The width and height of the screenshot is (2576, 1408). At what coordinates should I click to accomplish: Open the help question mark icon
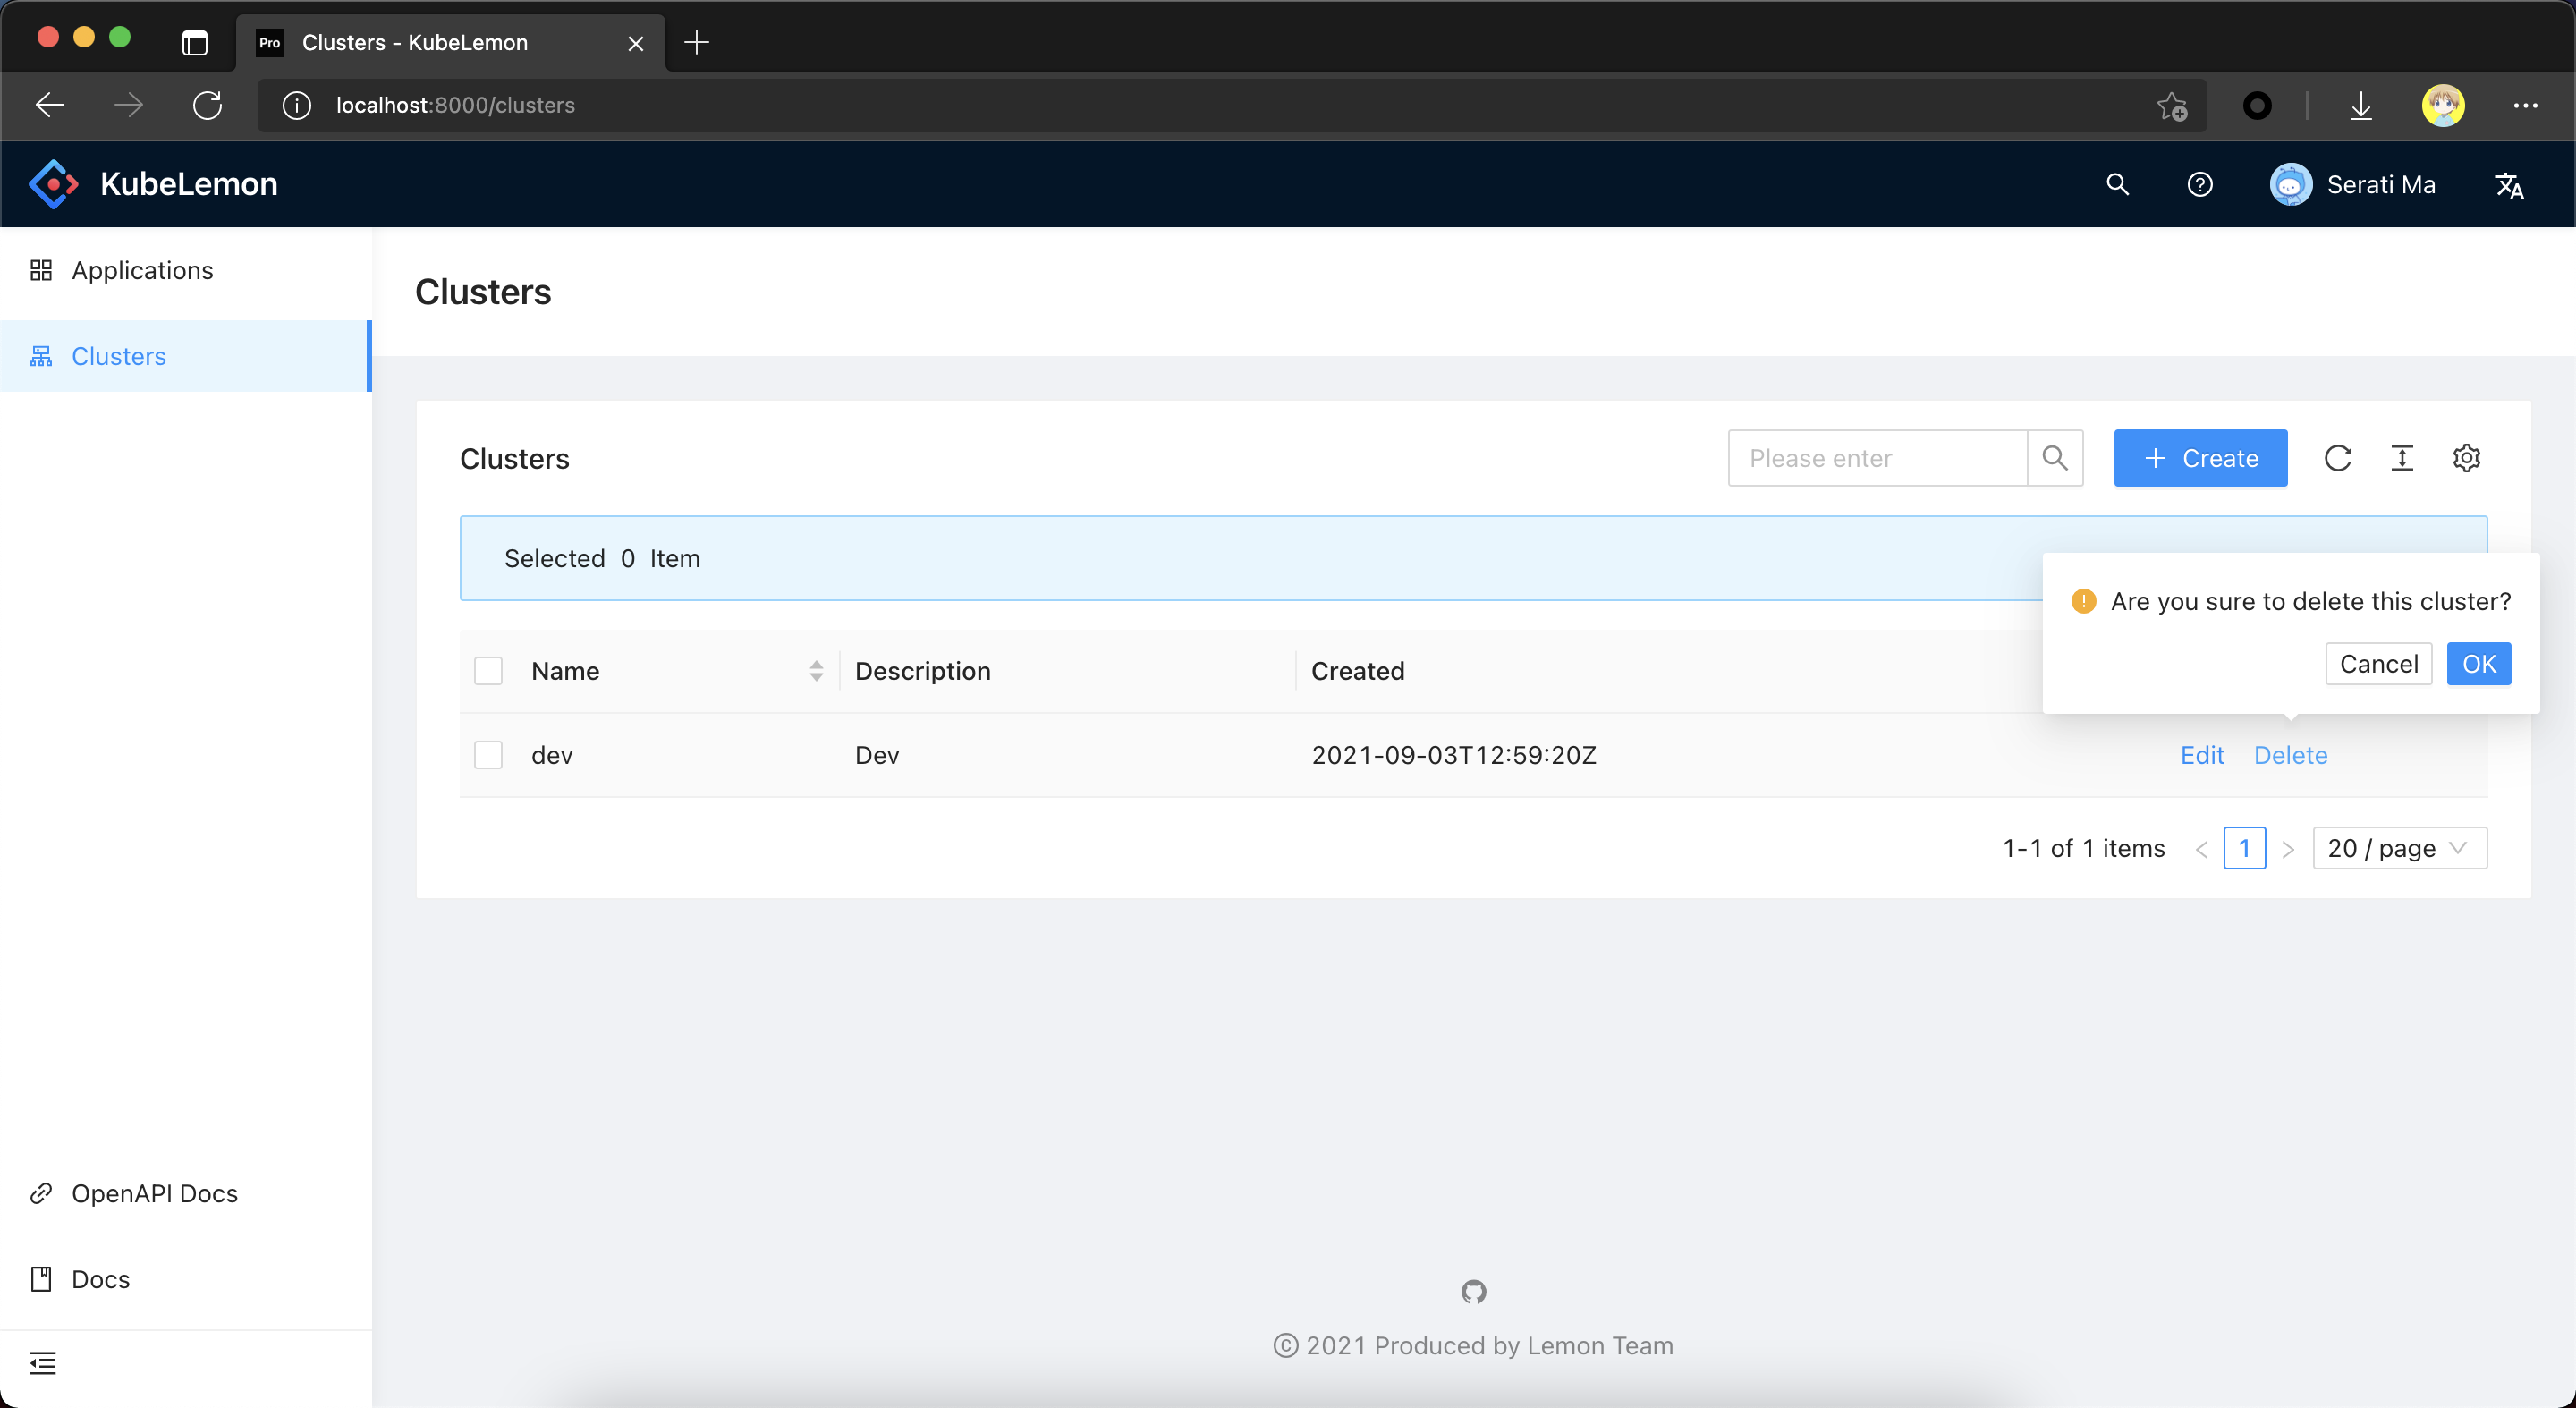(2199, 184)
